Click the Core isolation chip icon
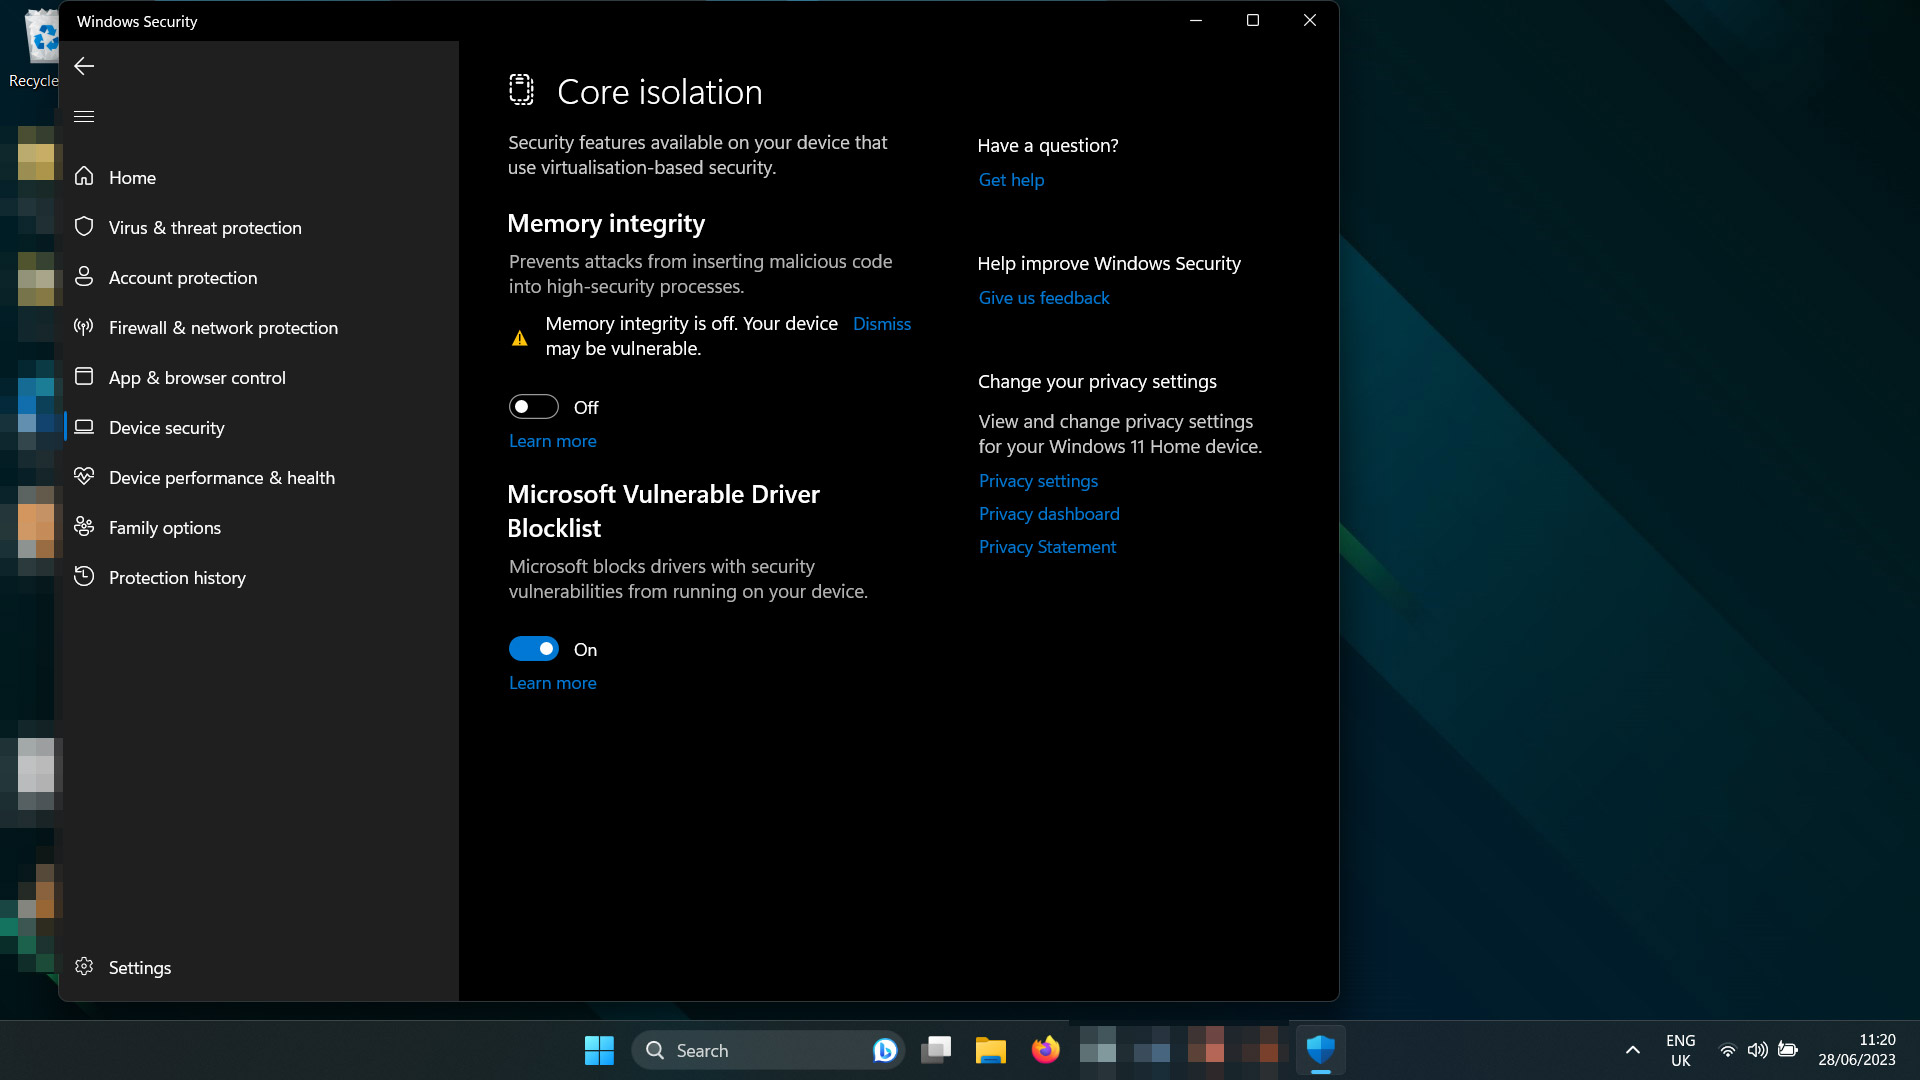Image resolution: width=1920 pixels, height=1080 pixels. 521,90
